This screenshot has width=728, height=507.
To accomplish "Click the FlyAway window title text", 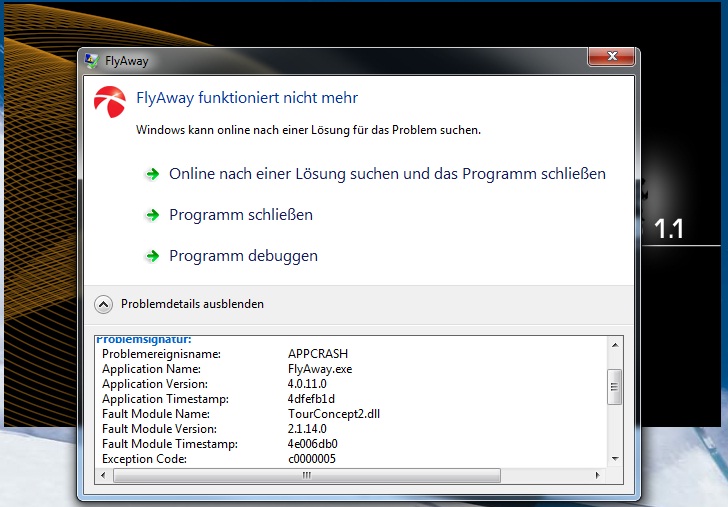I will click(x=126, y=61).
